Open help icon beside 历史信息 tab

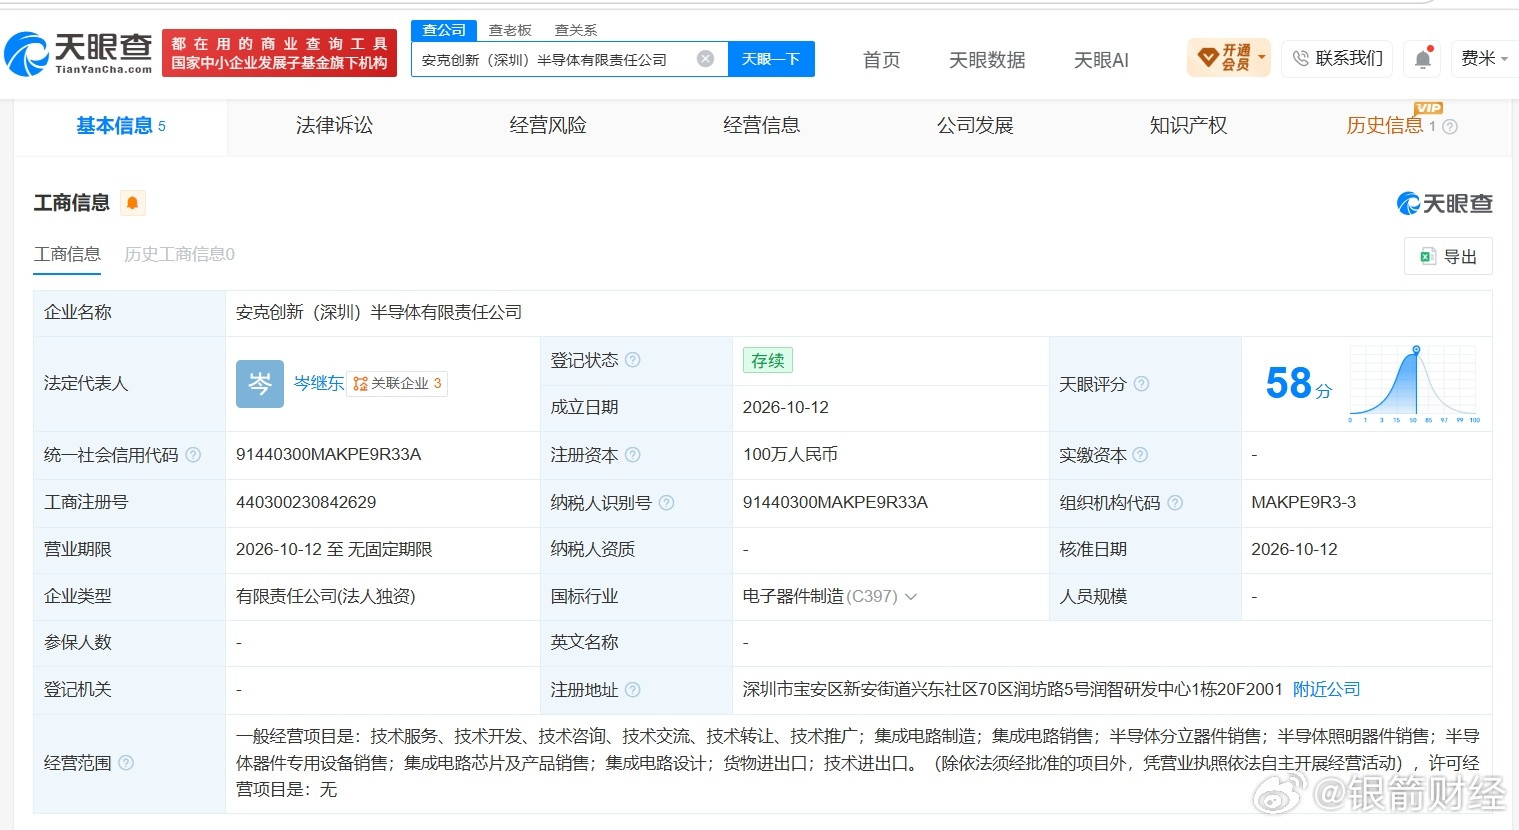tap(1450, 127)
